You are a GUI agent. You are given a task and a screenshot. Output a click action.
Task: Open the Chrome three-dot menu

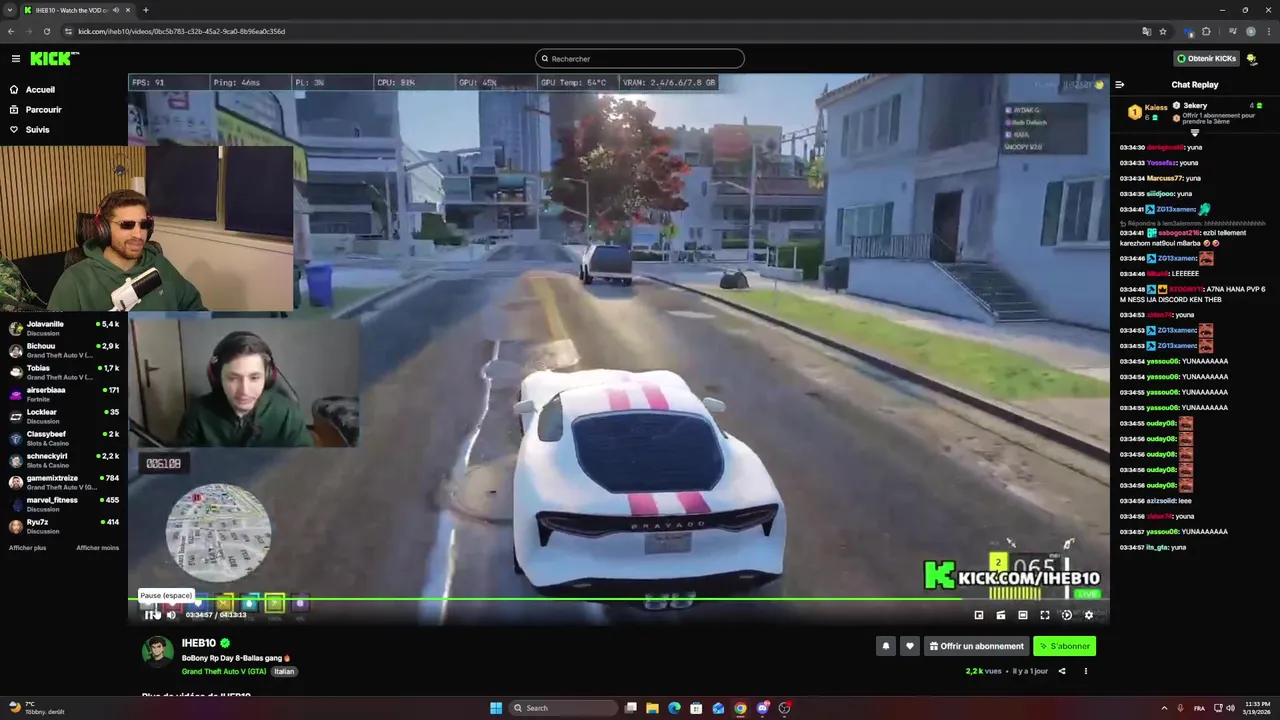click(x=1269, y=31)
